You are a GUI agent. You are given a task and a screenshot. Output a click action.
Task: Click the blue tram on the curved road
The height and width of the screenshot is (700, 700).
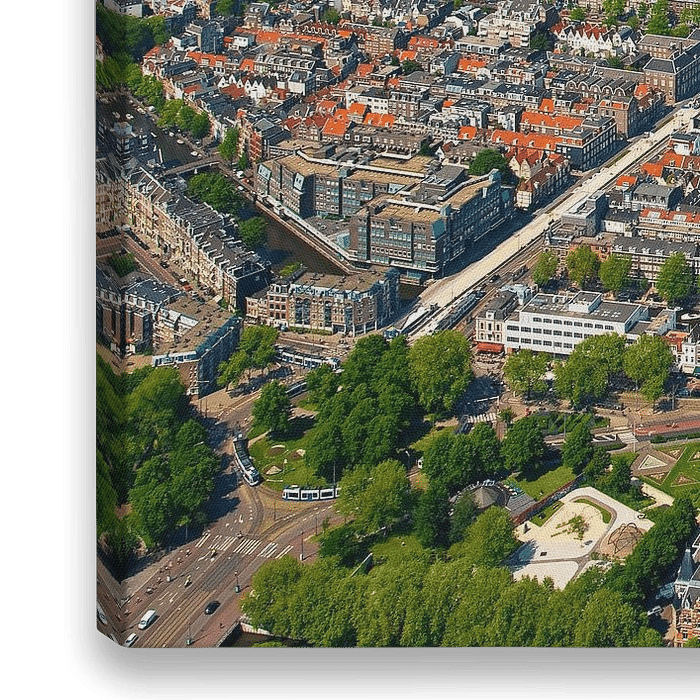coord(246,462)
